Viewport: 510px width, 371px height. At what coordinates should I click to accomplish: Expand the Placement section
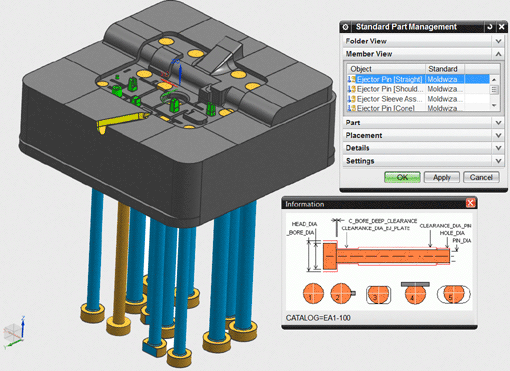tap(498, 135)
